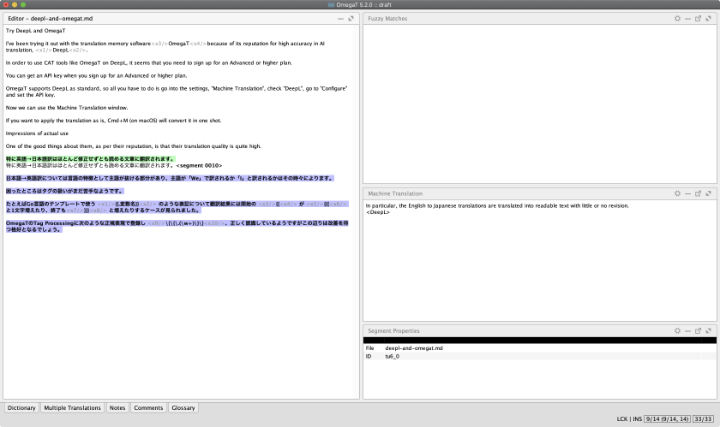Open the Comments tab

[x=148, y=408]
